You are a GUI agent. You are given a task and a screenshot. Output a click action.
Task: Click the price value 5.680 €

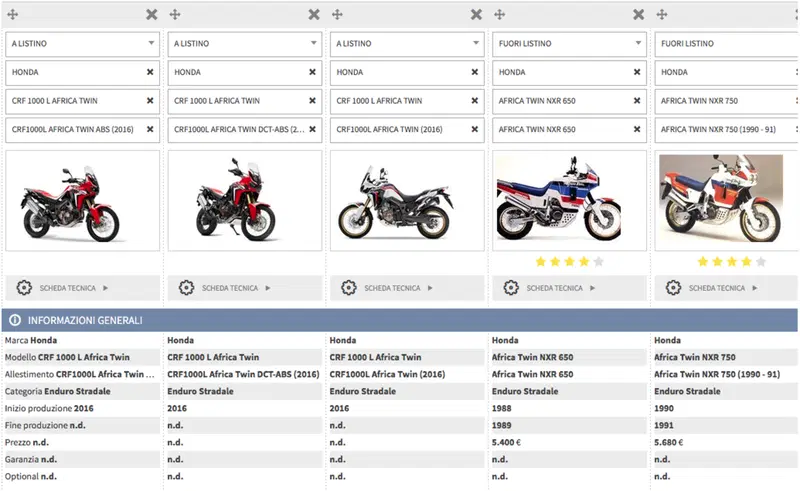coord(668,443)
